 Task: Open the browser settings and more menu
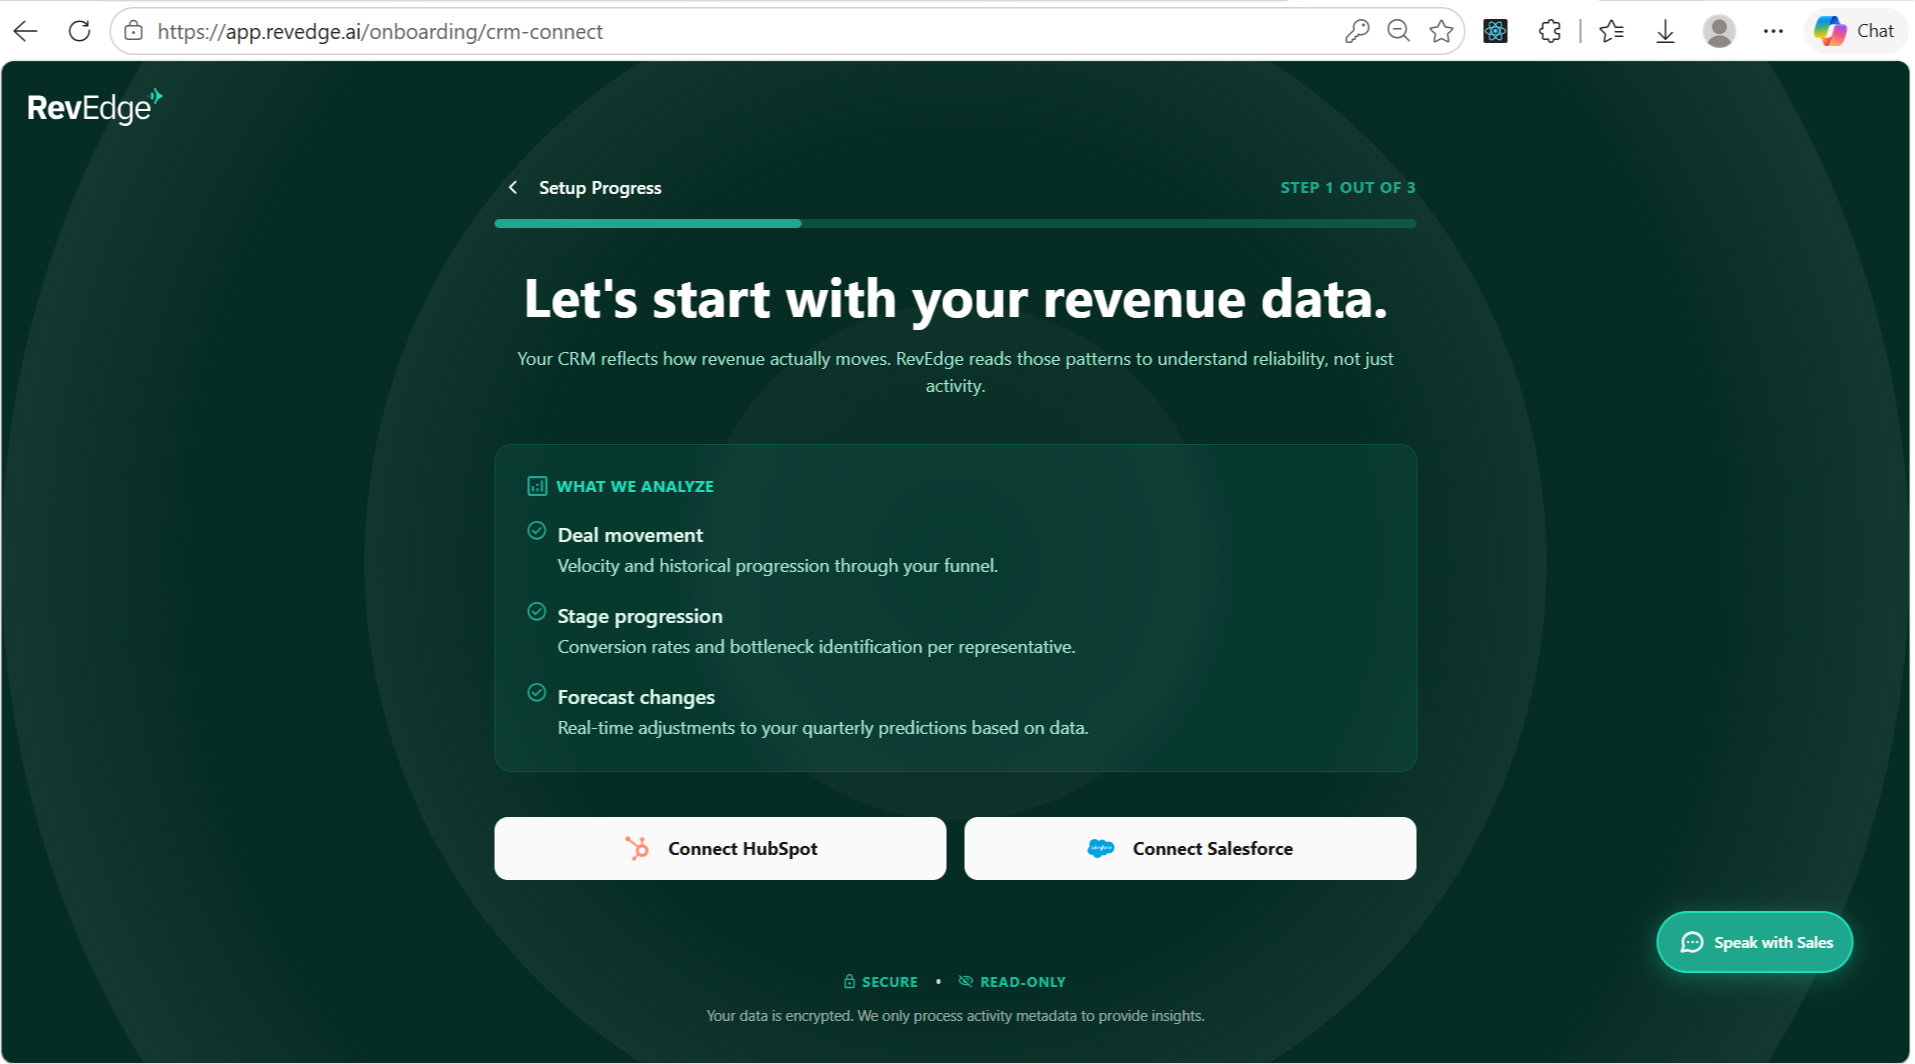click(1773, 31)
